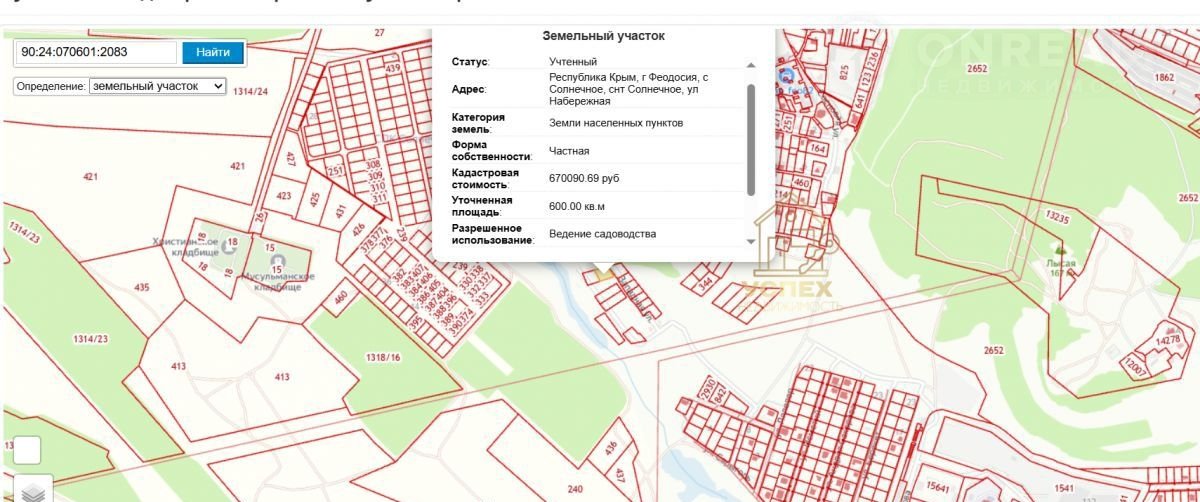Click the info popup scroll-up arrow
This screenshot has width=1200, height=502.
751,65
